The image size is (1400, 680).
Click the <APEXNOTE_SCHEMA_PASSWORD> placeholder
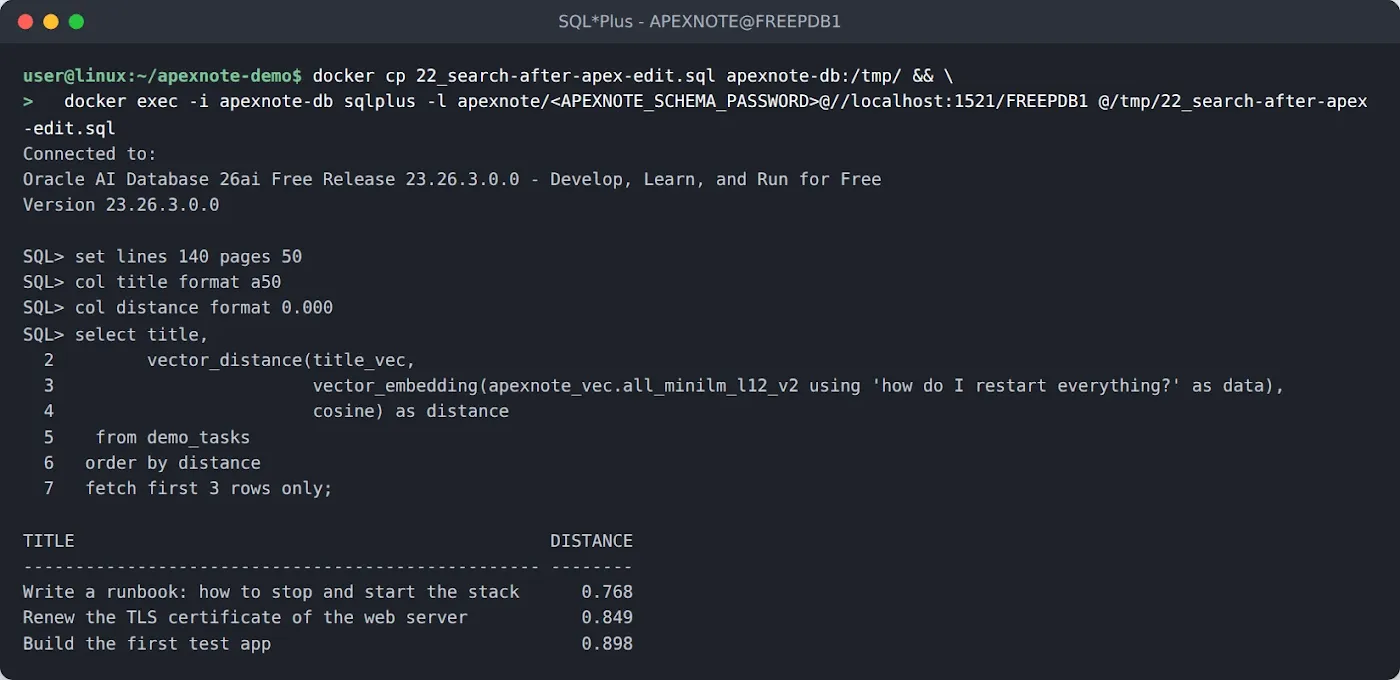click(x=685, y=102)
